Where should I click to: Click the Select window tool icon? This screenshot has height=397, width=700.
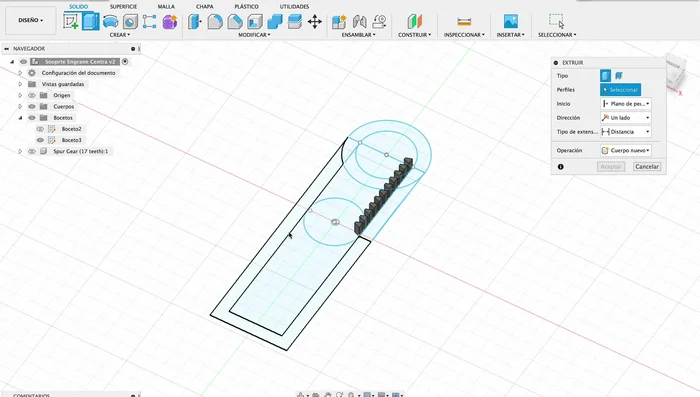[557, 21]
